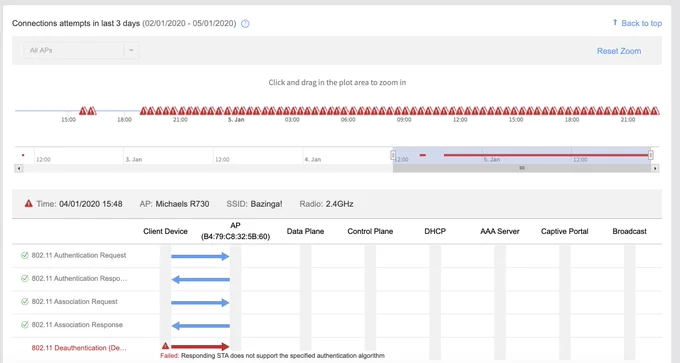
Task: Click the AAA Server column header
Action: 500,231
